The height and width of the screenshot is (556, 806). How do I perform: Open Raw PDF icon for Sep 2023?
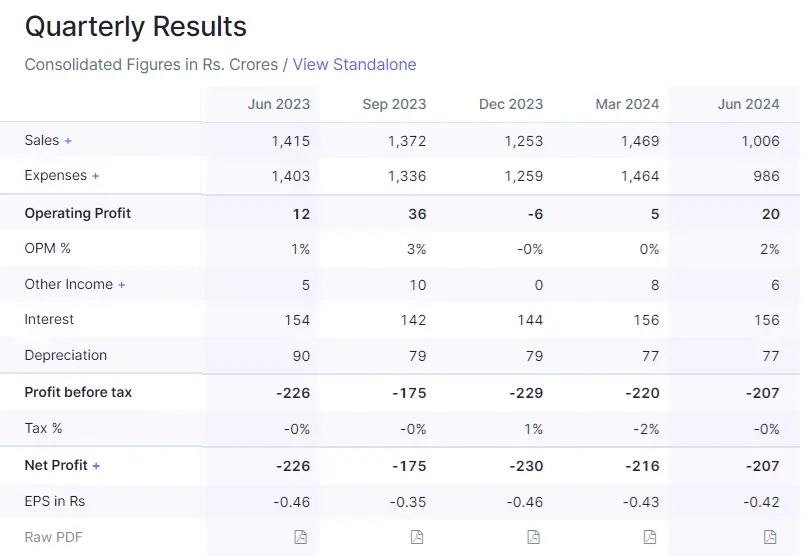(417, 537)
